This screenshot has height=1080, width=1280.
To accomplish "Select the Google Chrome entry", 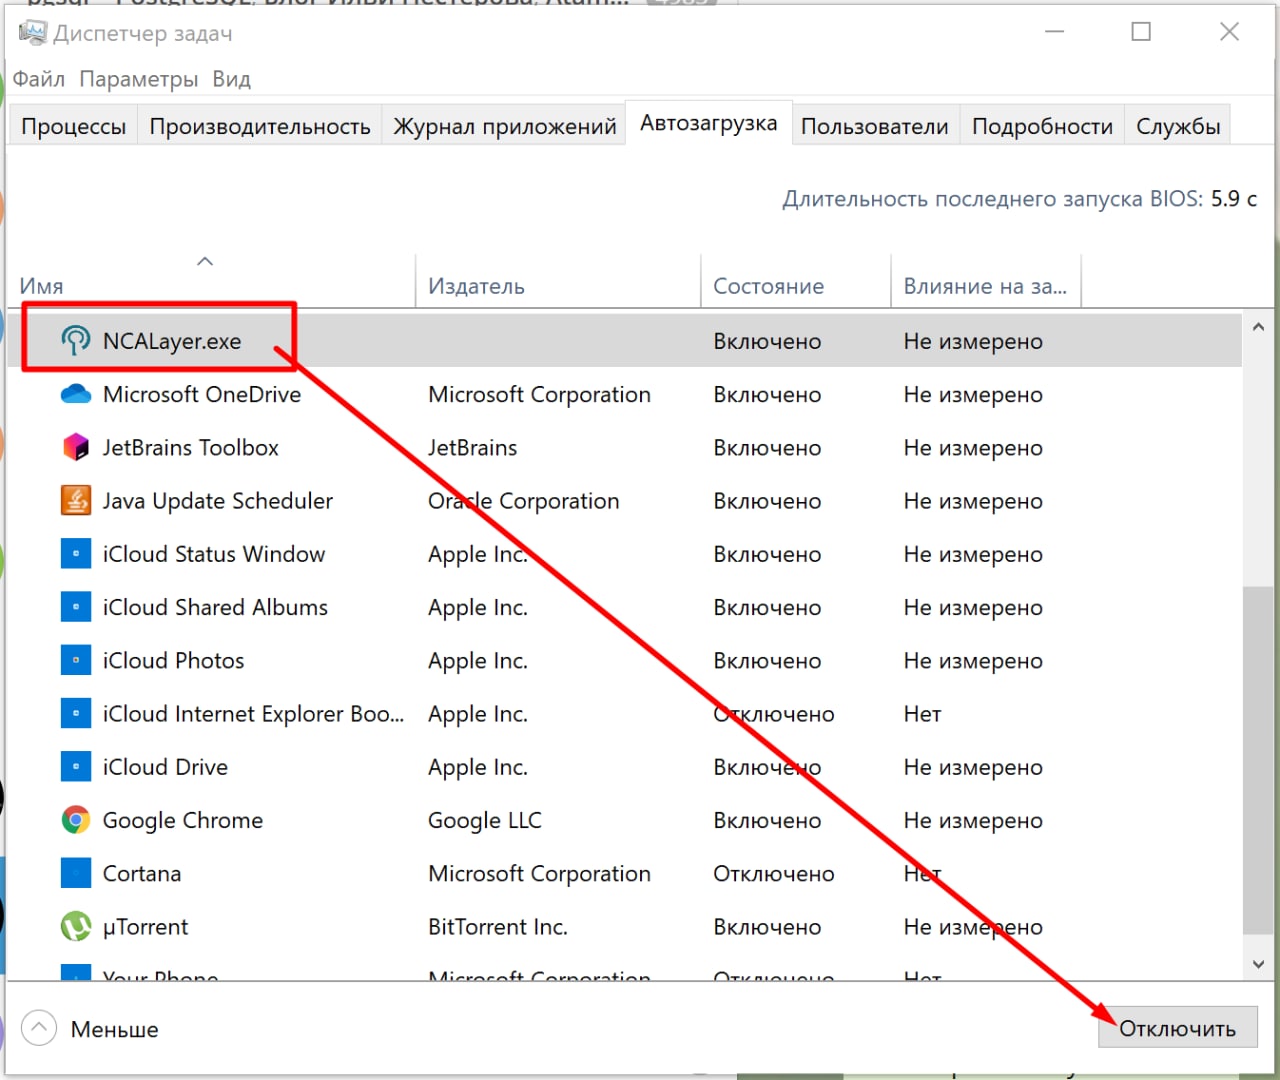I will [183, 820].
